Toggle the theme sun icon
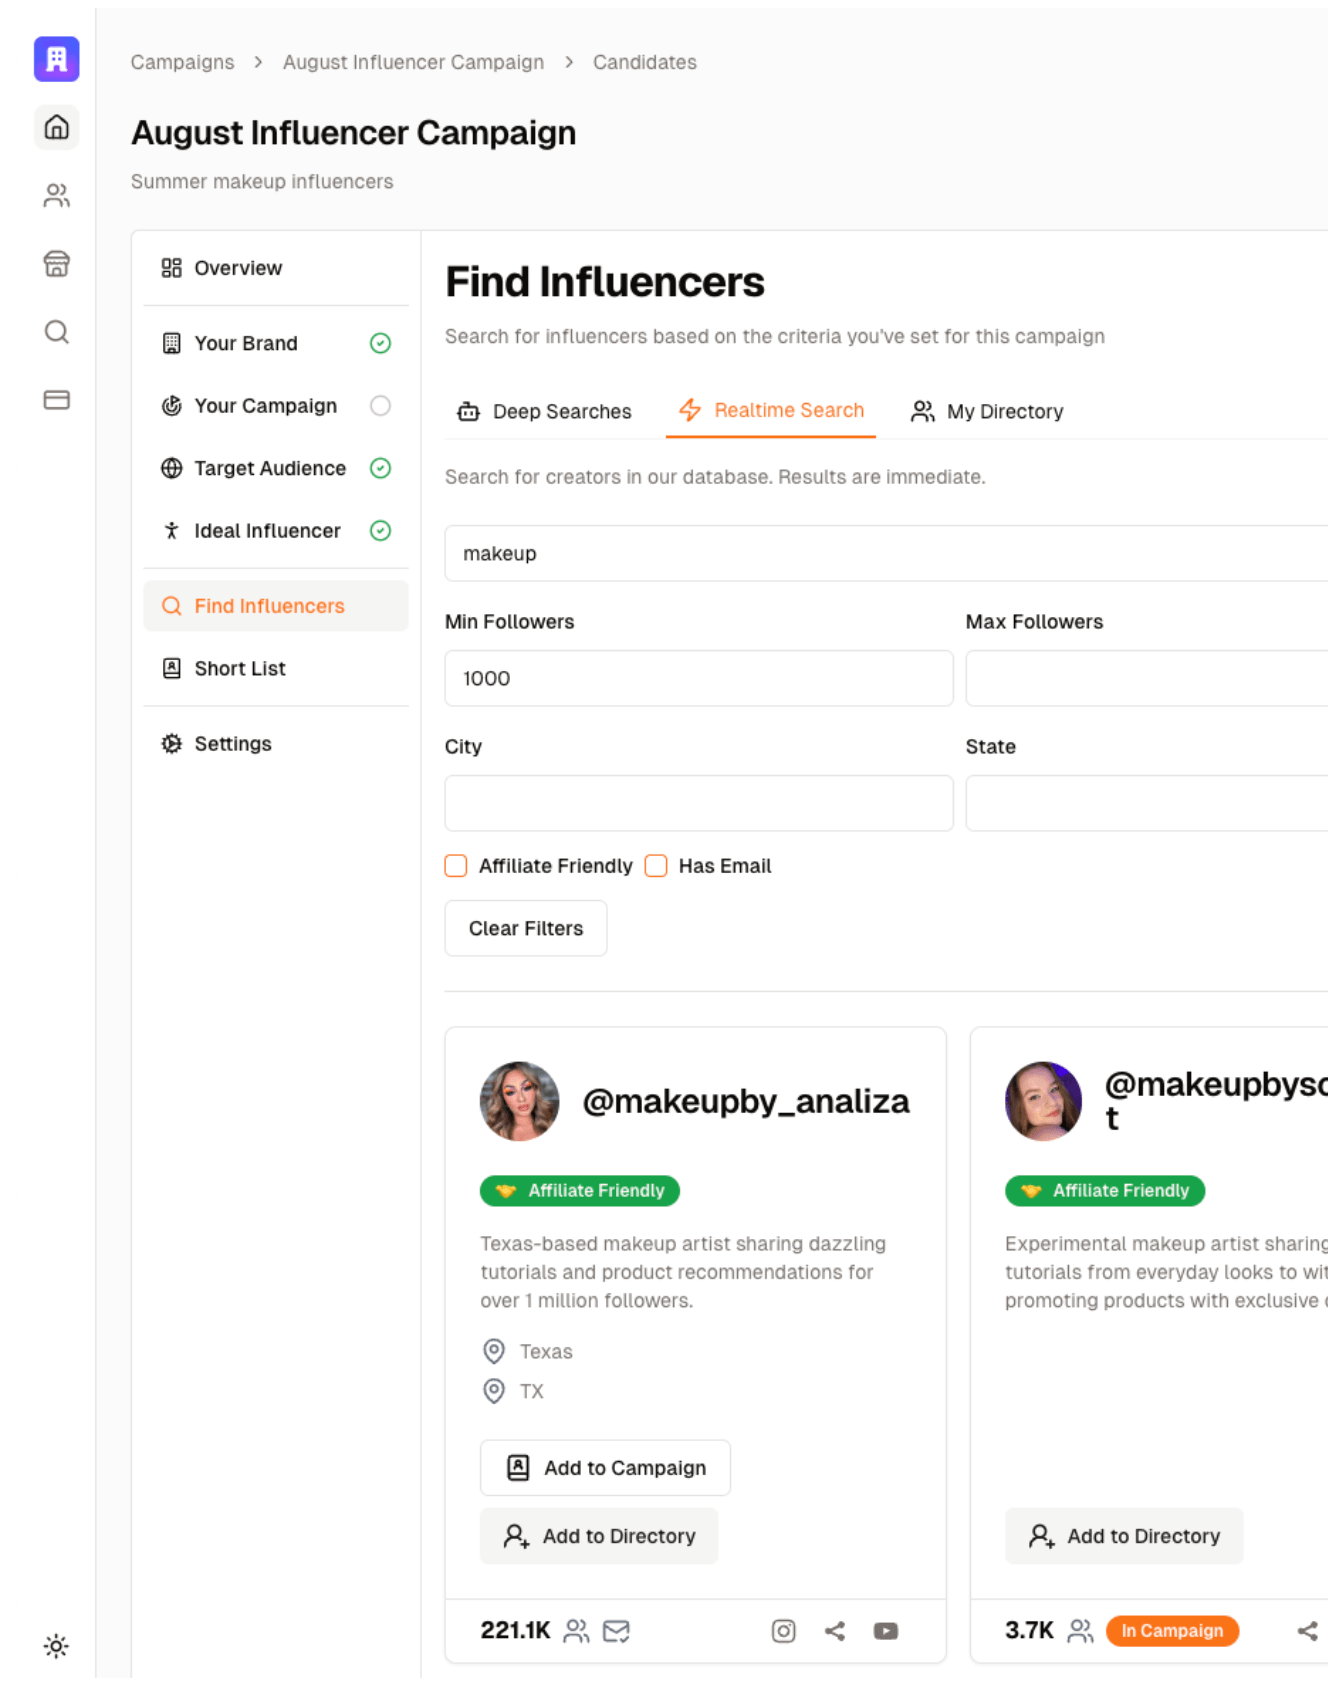Image resolution: width=1328 pixels, height=1684 pixels. pyautogui.click(x=56, y=1646)
